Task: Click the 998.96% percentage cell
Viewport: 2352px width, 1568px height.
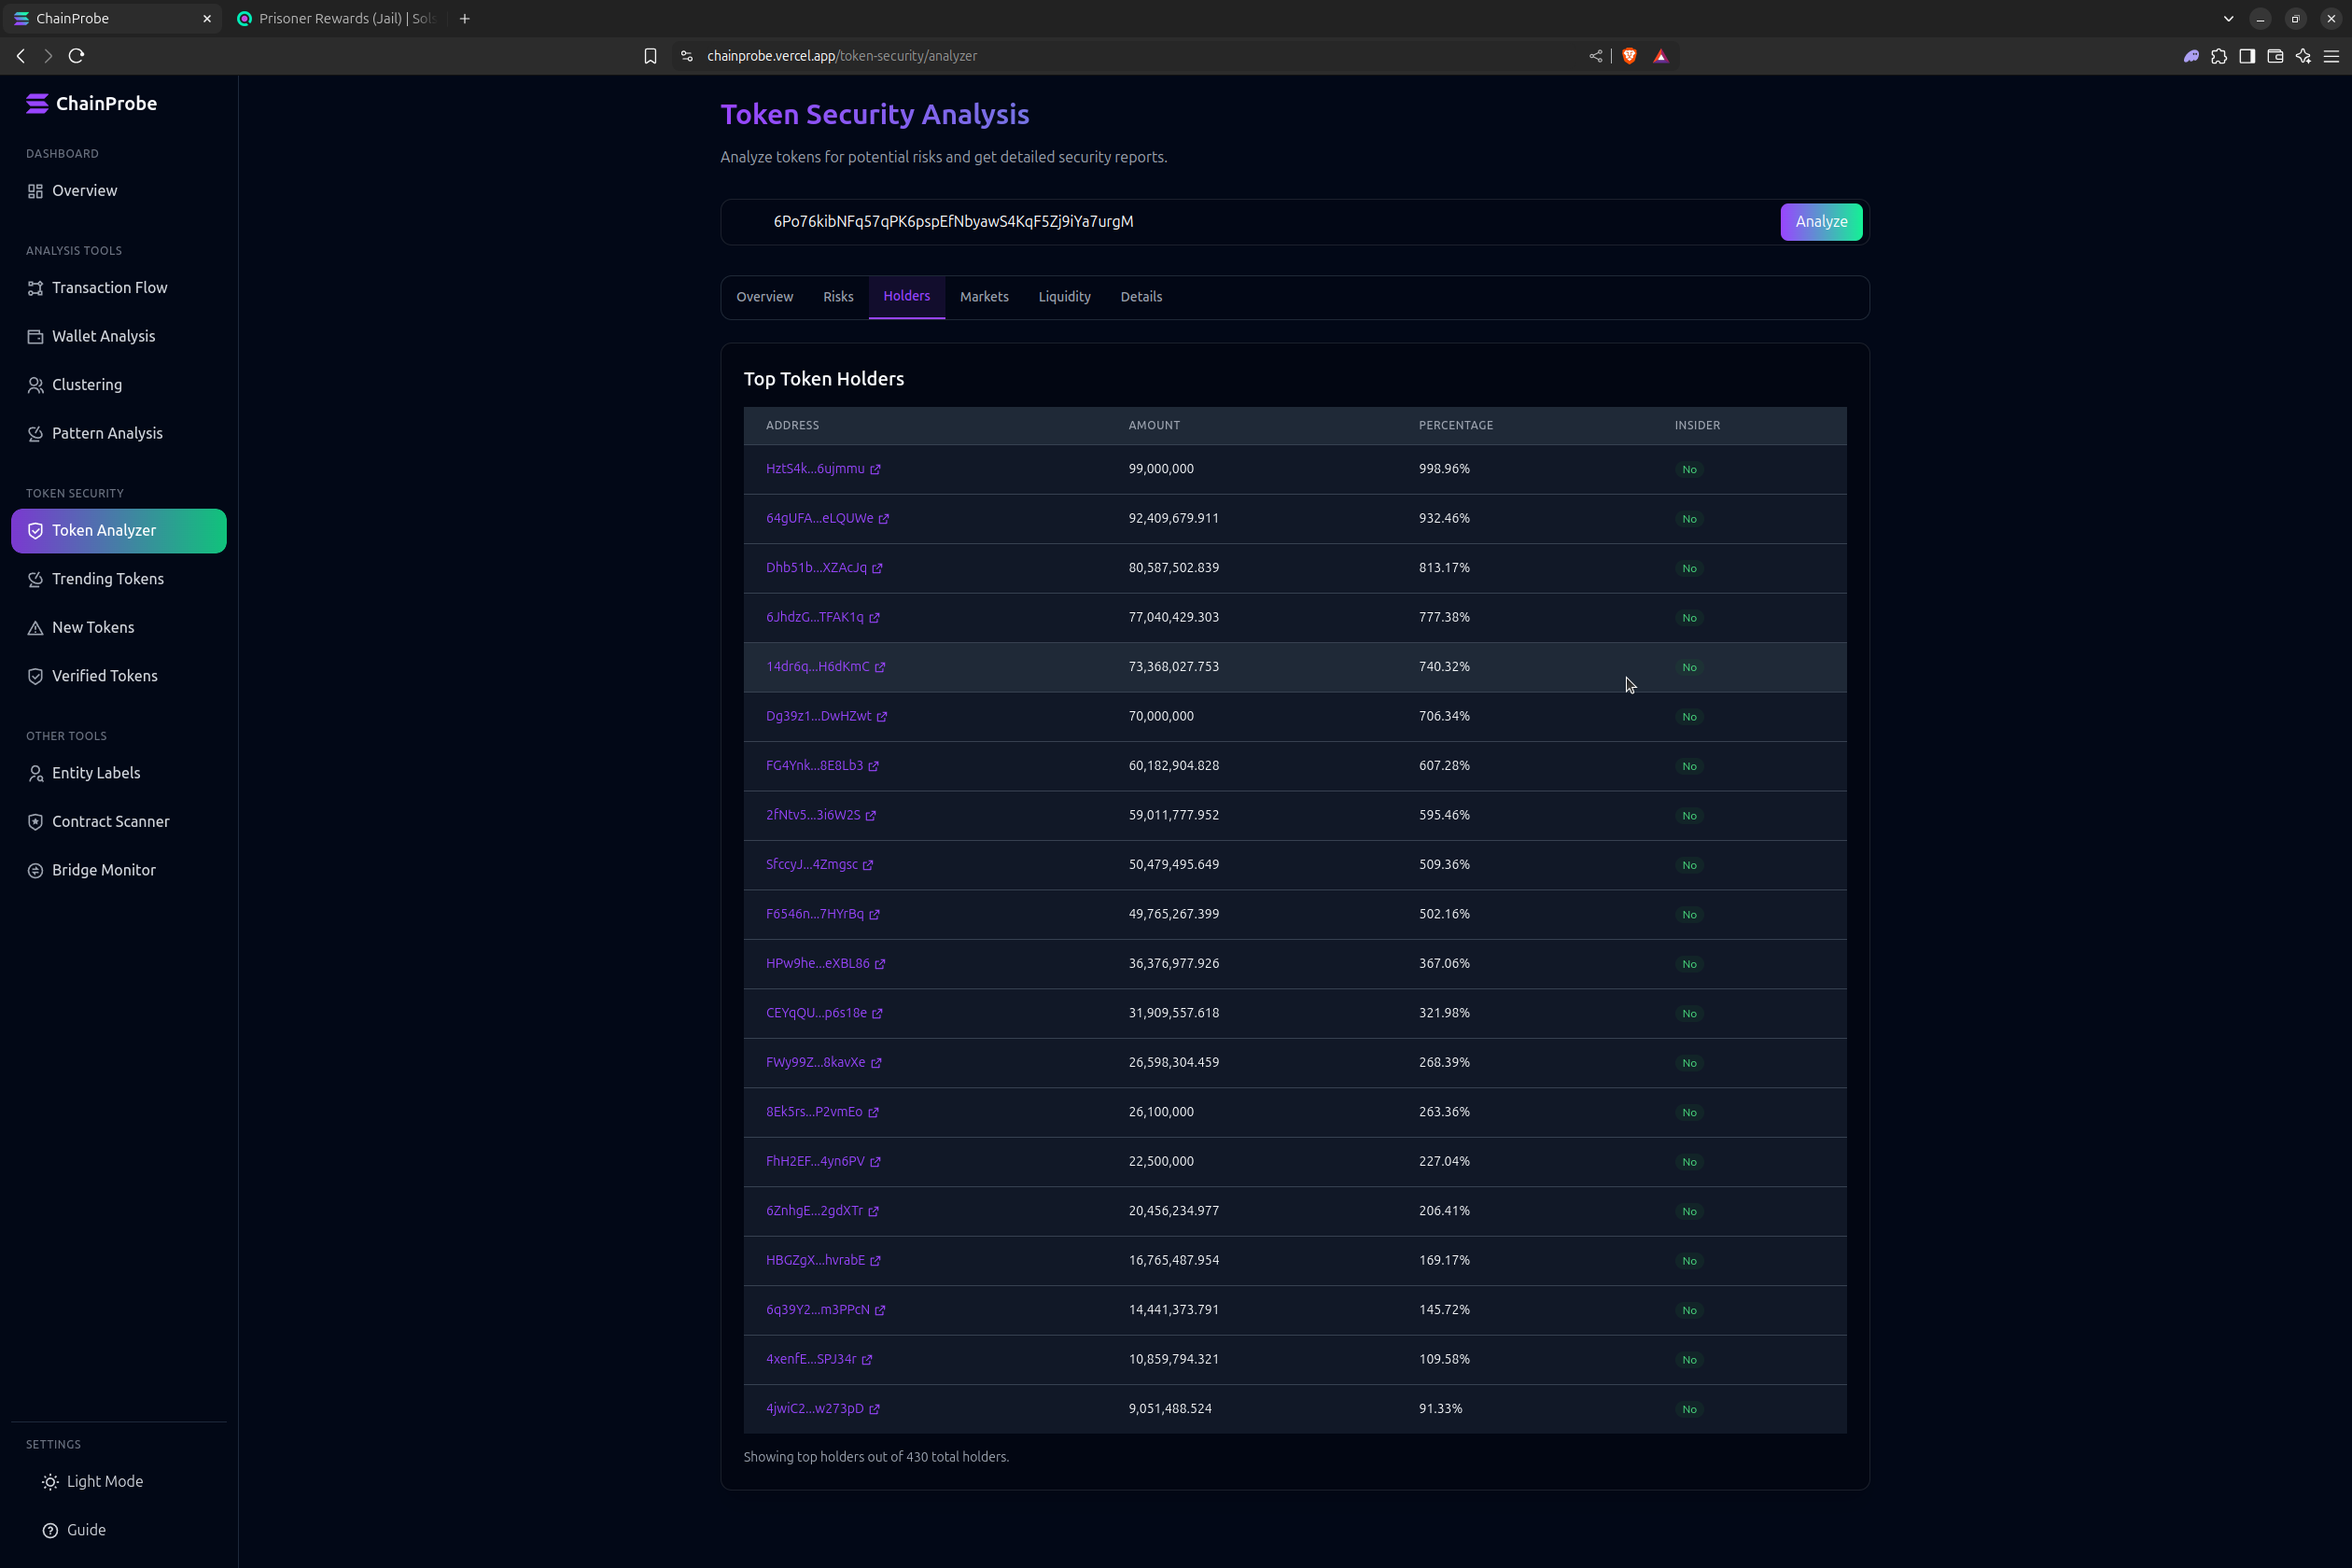Action: (x=1444, y=469)
